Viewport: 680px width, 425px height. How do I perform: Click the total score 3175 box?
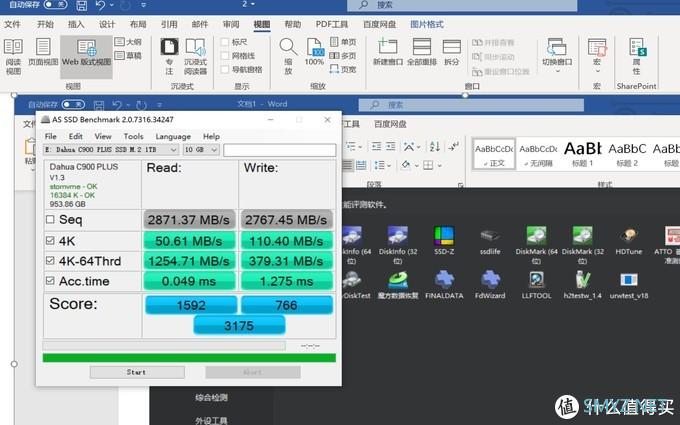click(x=239, y=326)
